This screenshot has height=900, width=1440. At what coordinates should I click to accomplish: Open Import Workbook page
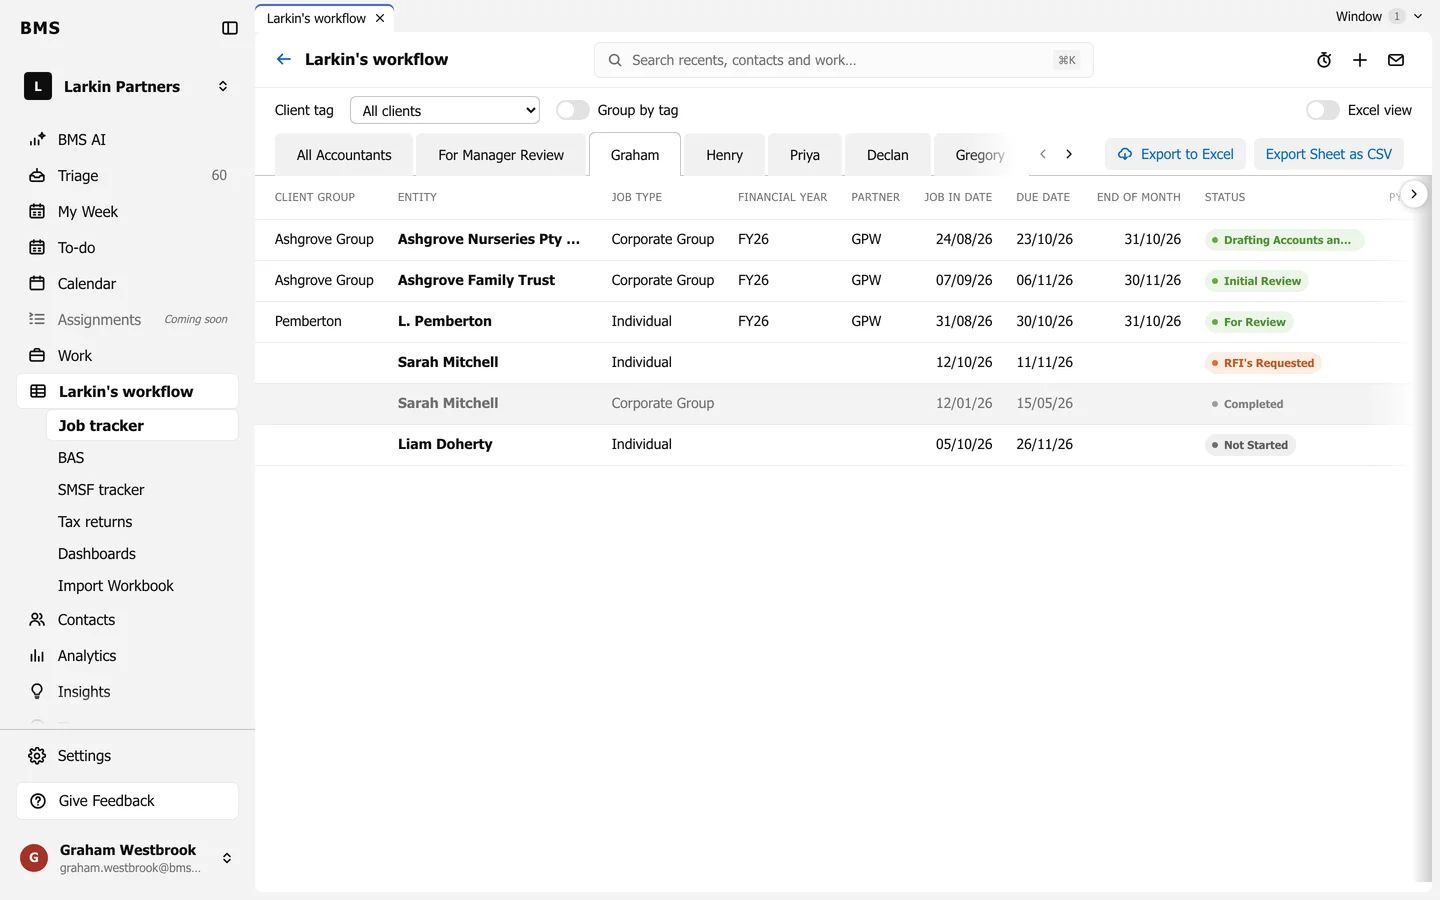pos(142,586)
